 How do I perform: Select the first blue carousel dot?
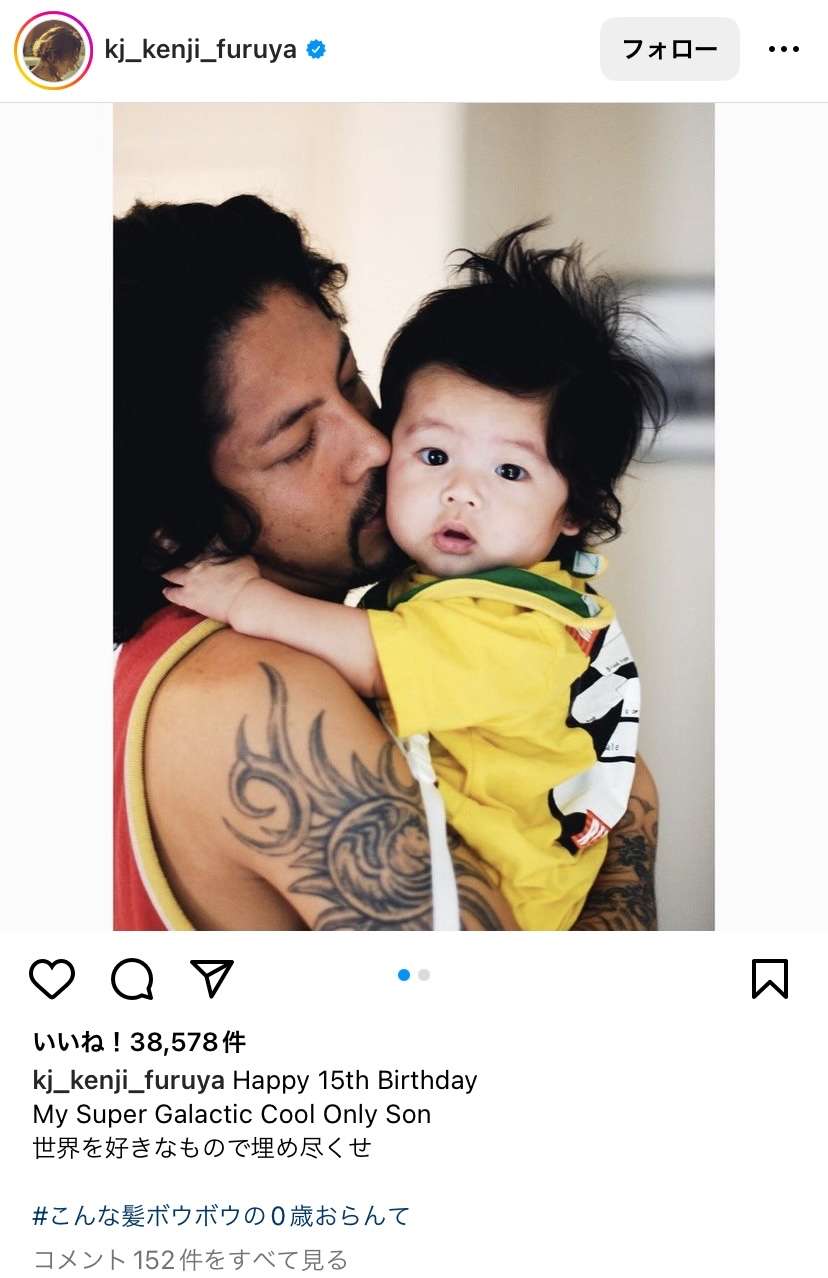(x=404, y=975)
